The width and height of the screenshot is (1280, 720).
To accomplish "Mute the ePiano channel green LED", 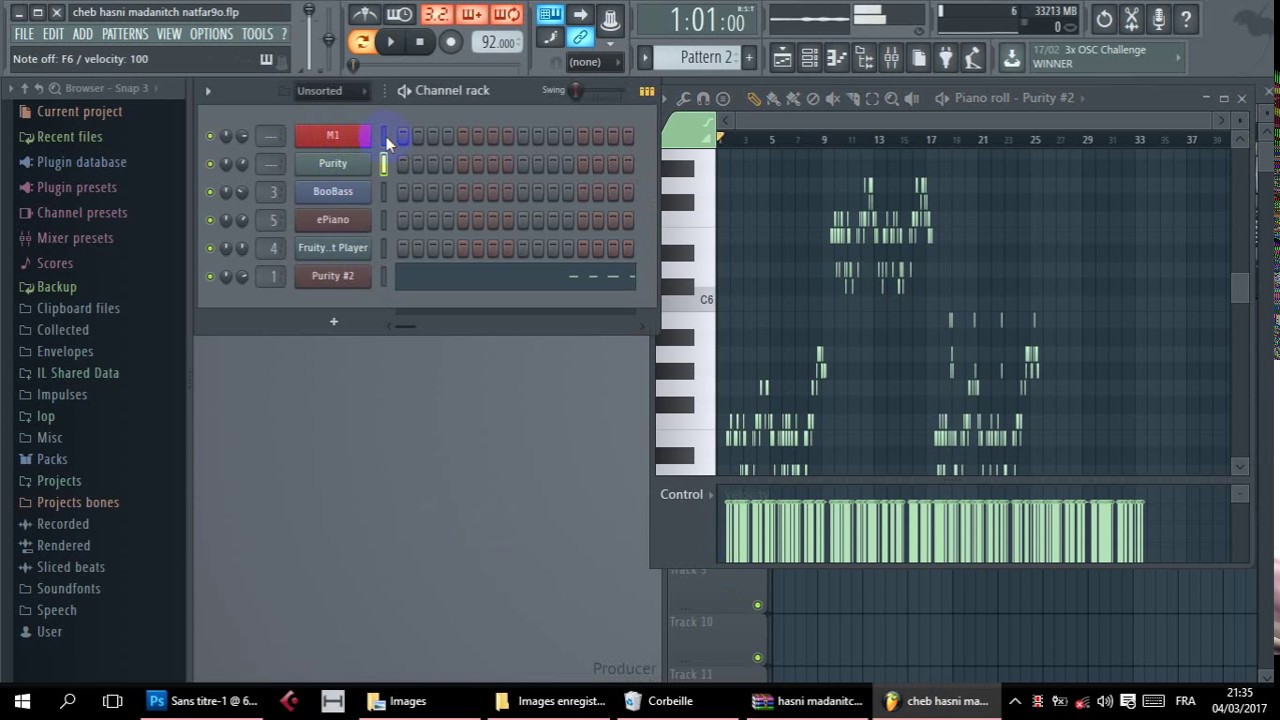I will pos(210,220).
